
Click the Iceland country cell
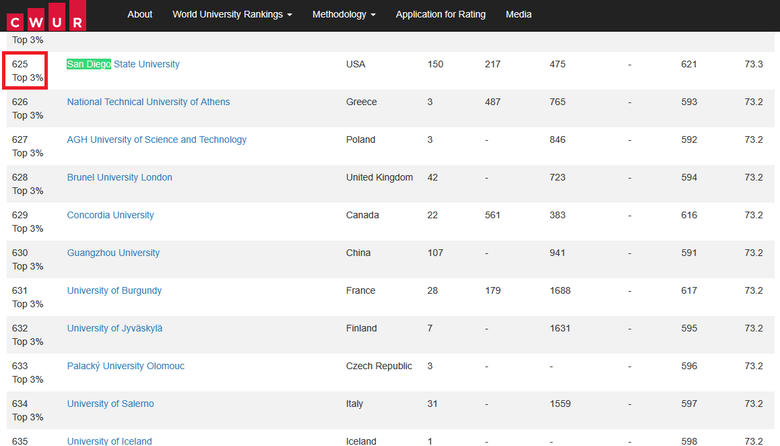(361, 441)
